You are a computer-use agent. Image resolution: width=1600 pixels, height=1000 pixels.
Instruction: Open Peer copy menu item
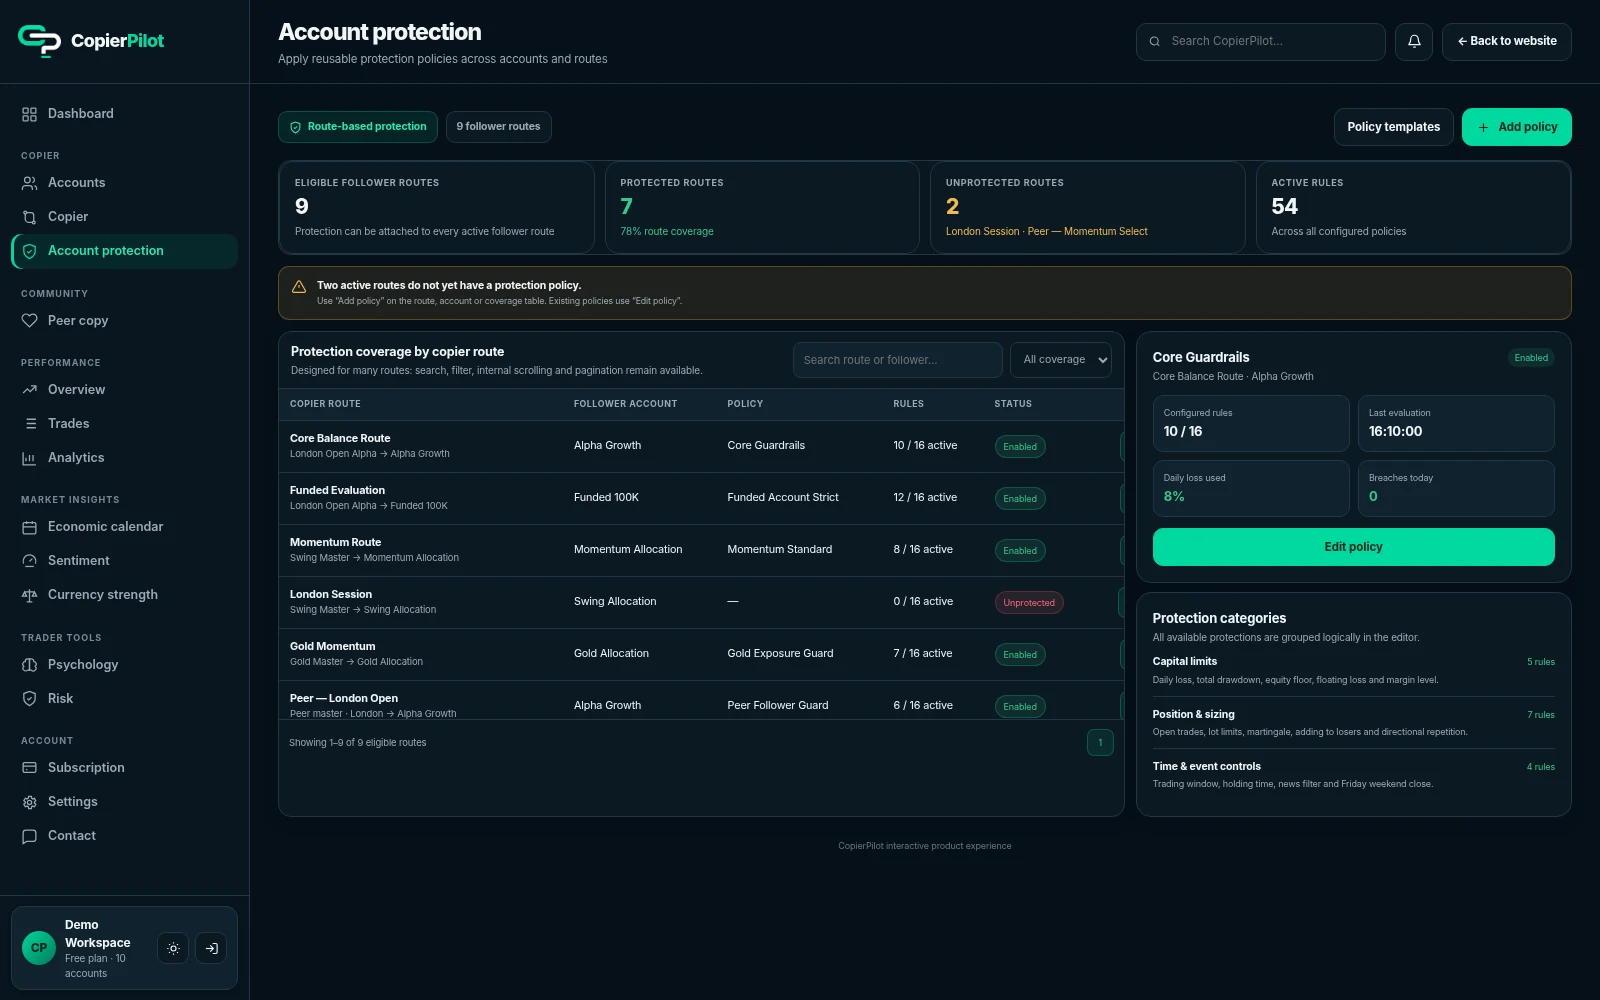point(124,321)
